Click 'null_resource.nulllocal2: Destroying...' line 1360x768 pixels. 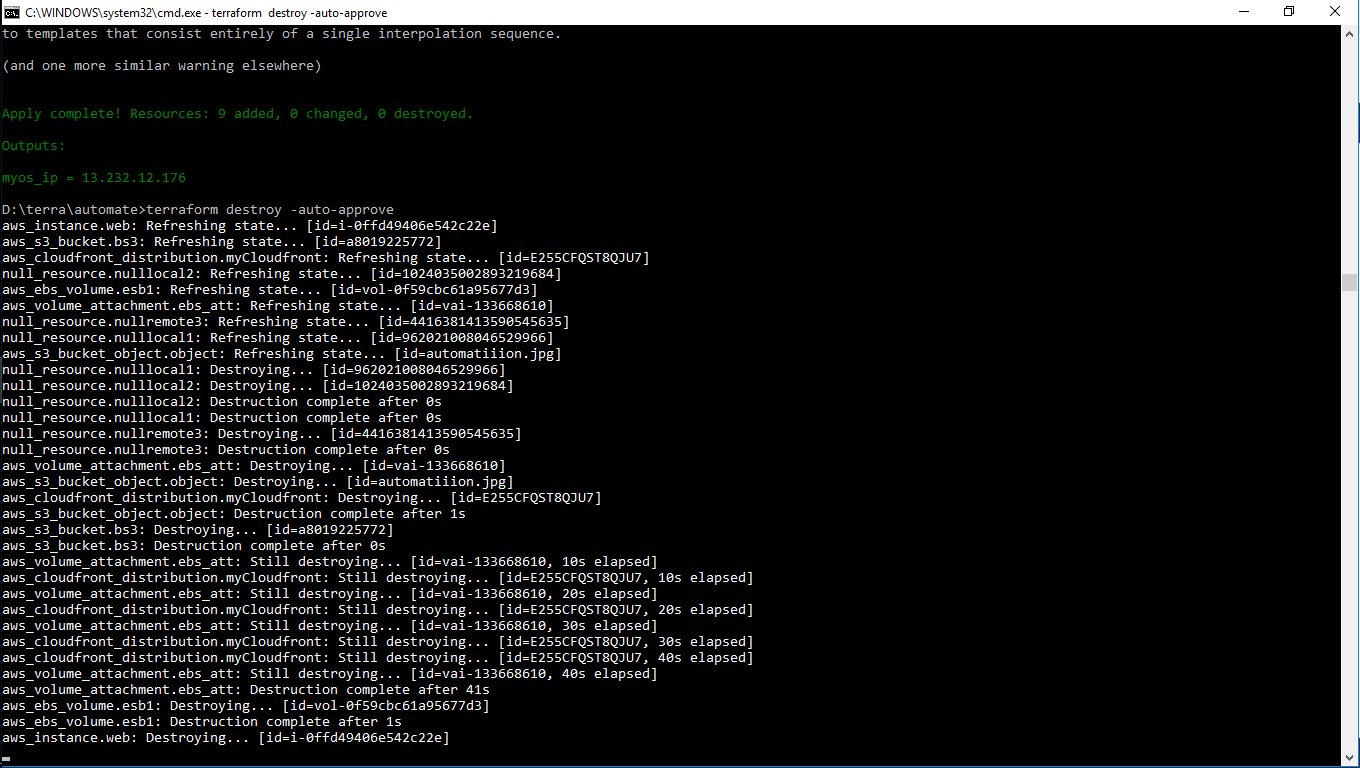(x=258, y=386)
